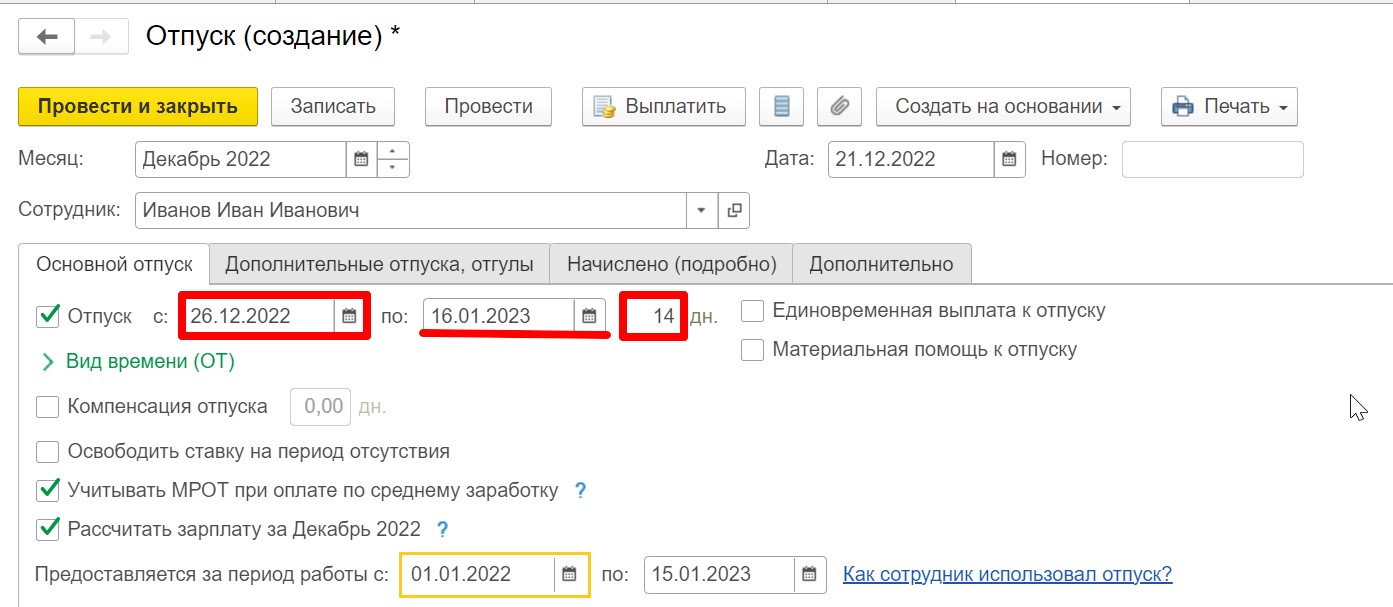Open the Печать dropdown menu
The width and height of the screenshot is (1393, 607).
pyautogui.click(x=1229, y=106)
